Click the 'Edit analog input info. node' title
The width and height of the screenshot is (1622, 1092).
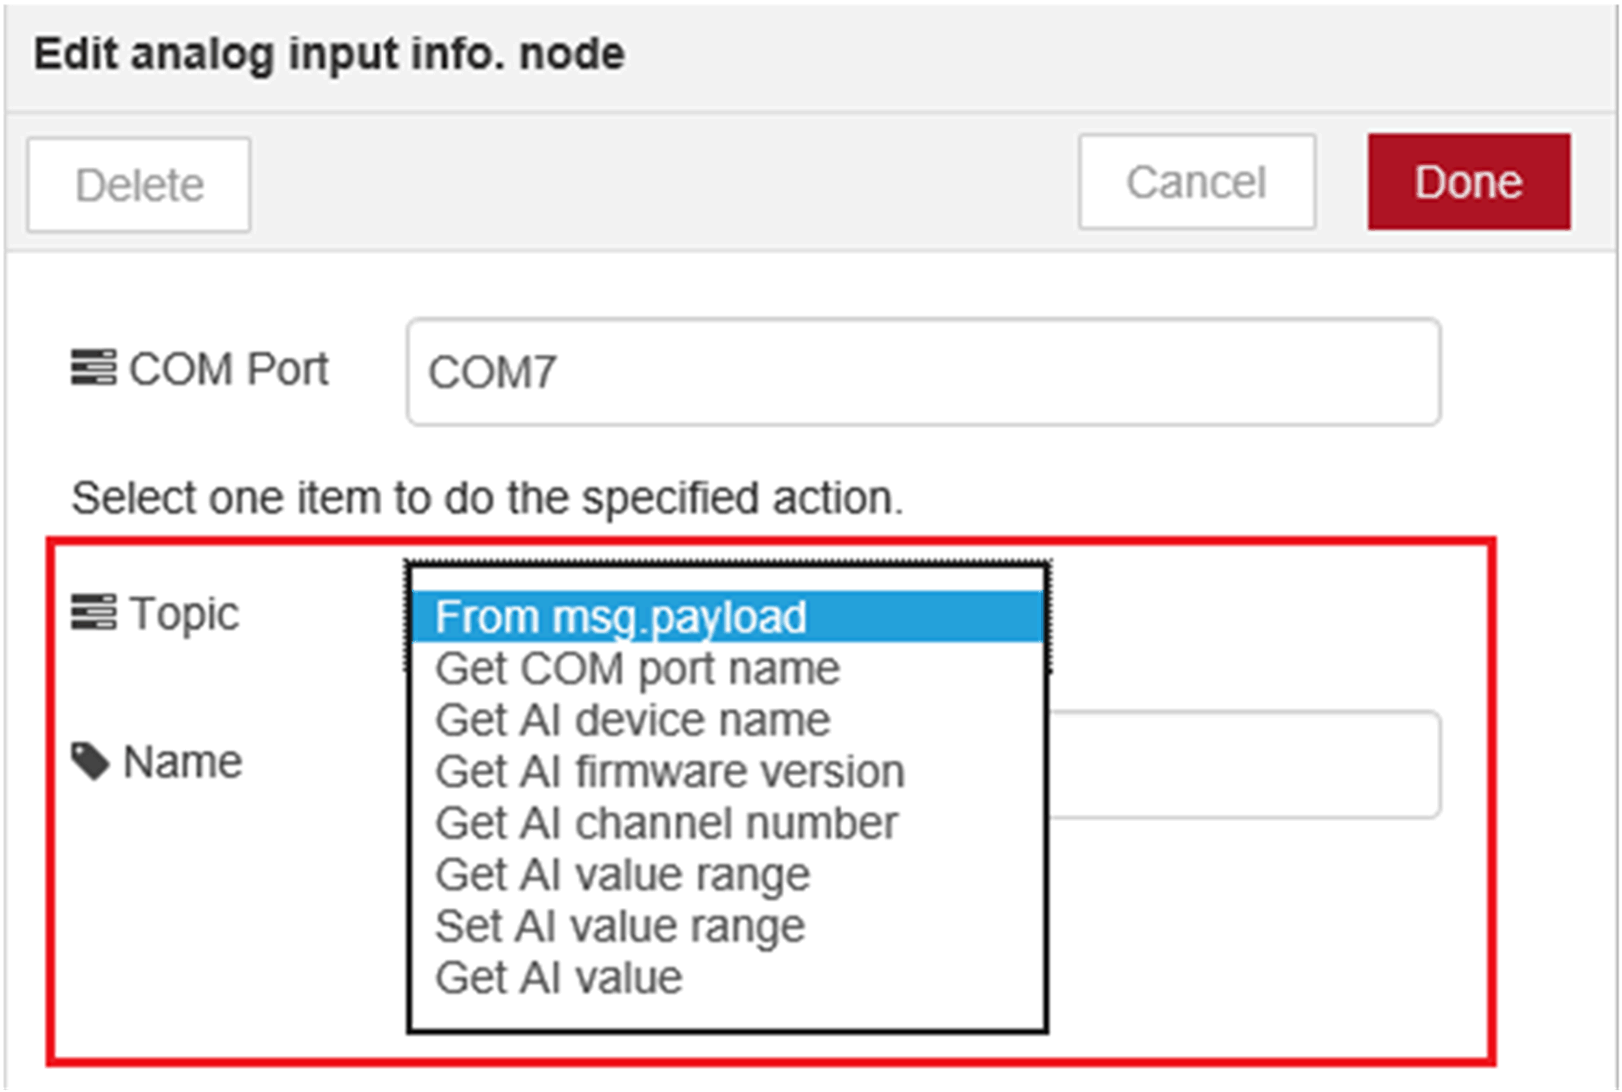coord(329,54)
